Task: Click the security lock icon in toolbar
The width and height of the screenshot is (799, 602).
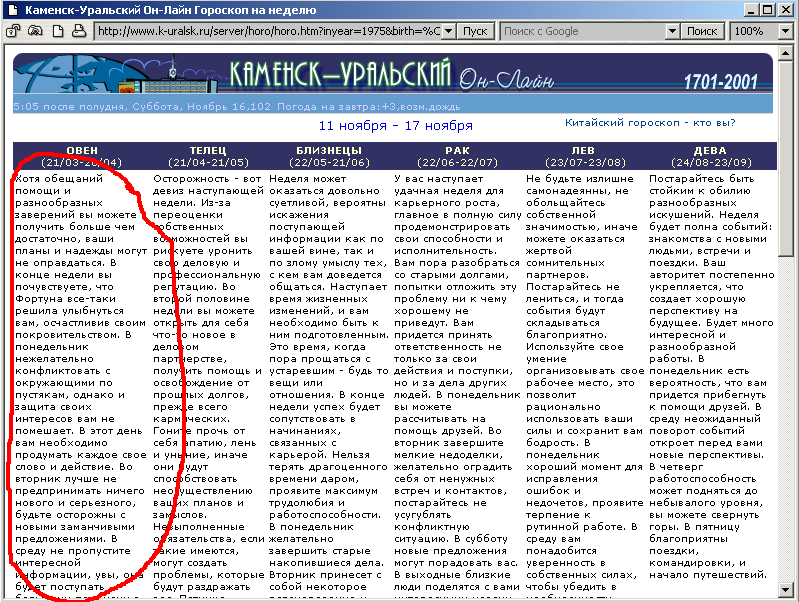Action: coord(13,31)
